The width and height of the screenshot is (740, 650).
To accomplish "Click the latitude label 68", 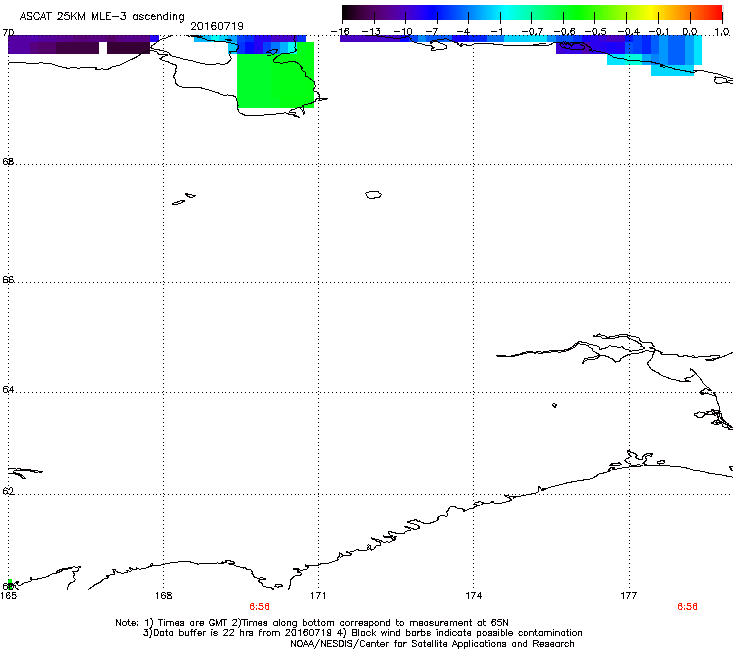I will pyautogui.click(x=8, y=162).
